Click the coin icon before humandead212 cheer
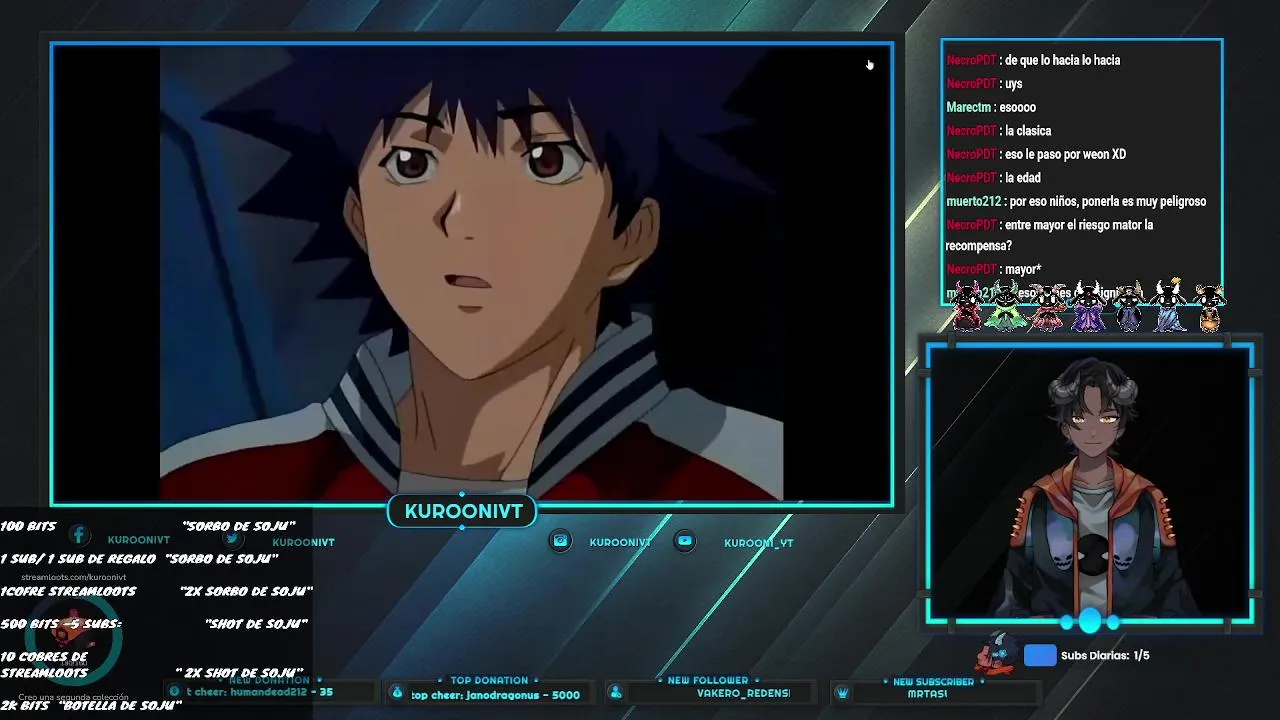Screen dimensions: 1280x720 [x=174, y=692]
